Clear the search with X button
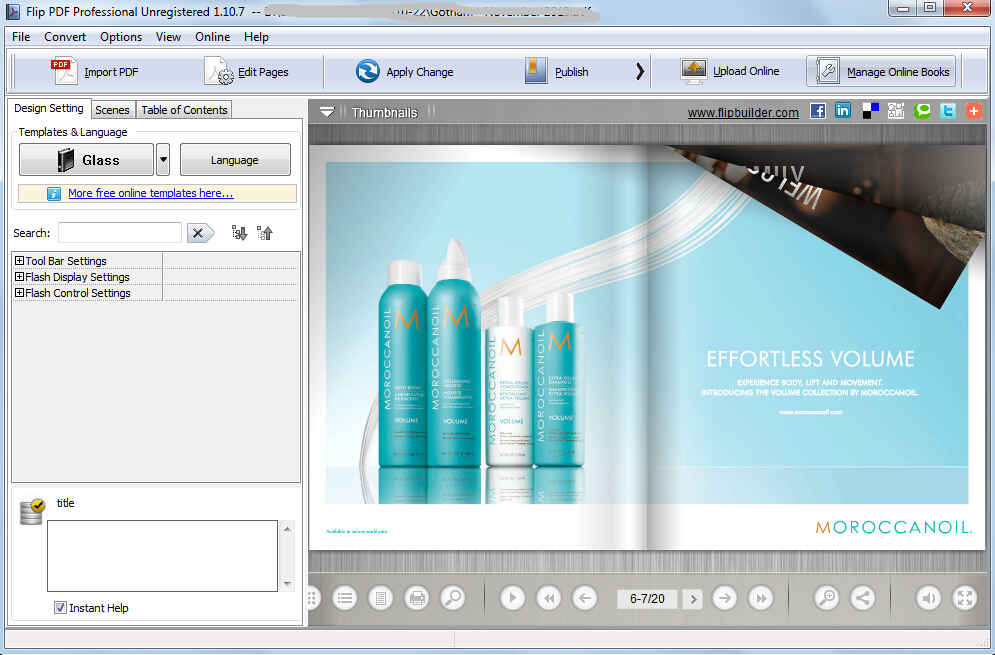 click(x=199, y=233)
